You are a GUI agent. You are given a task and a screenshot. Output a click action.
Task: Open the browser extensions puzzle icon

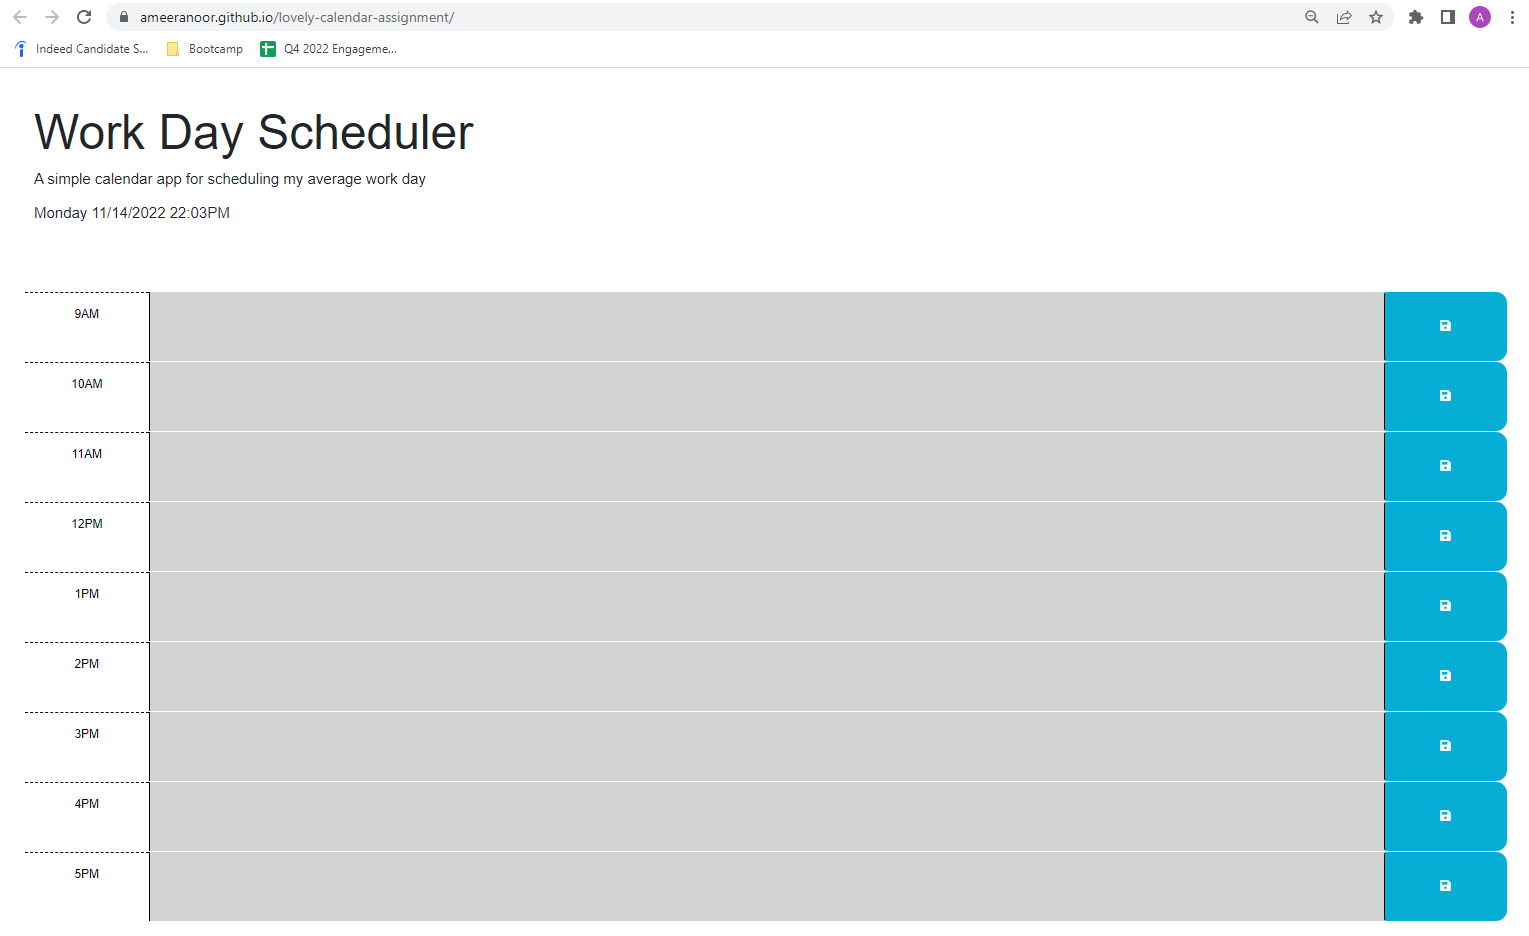(x=1415, y=17)
